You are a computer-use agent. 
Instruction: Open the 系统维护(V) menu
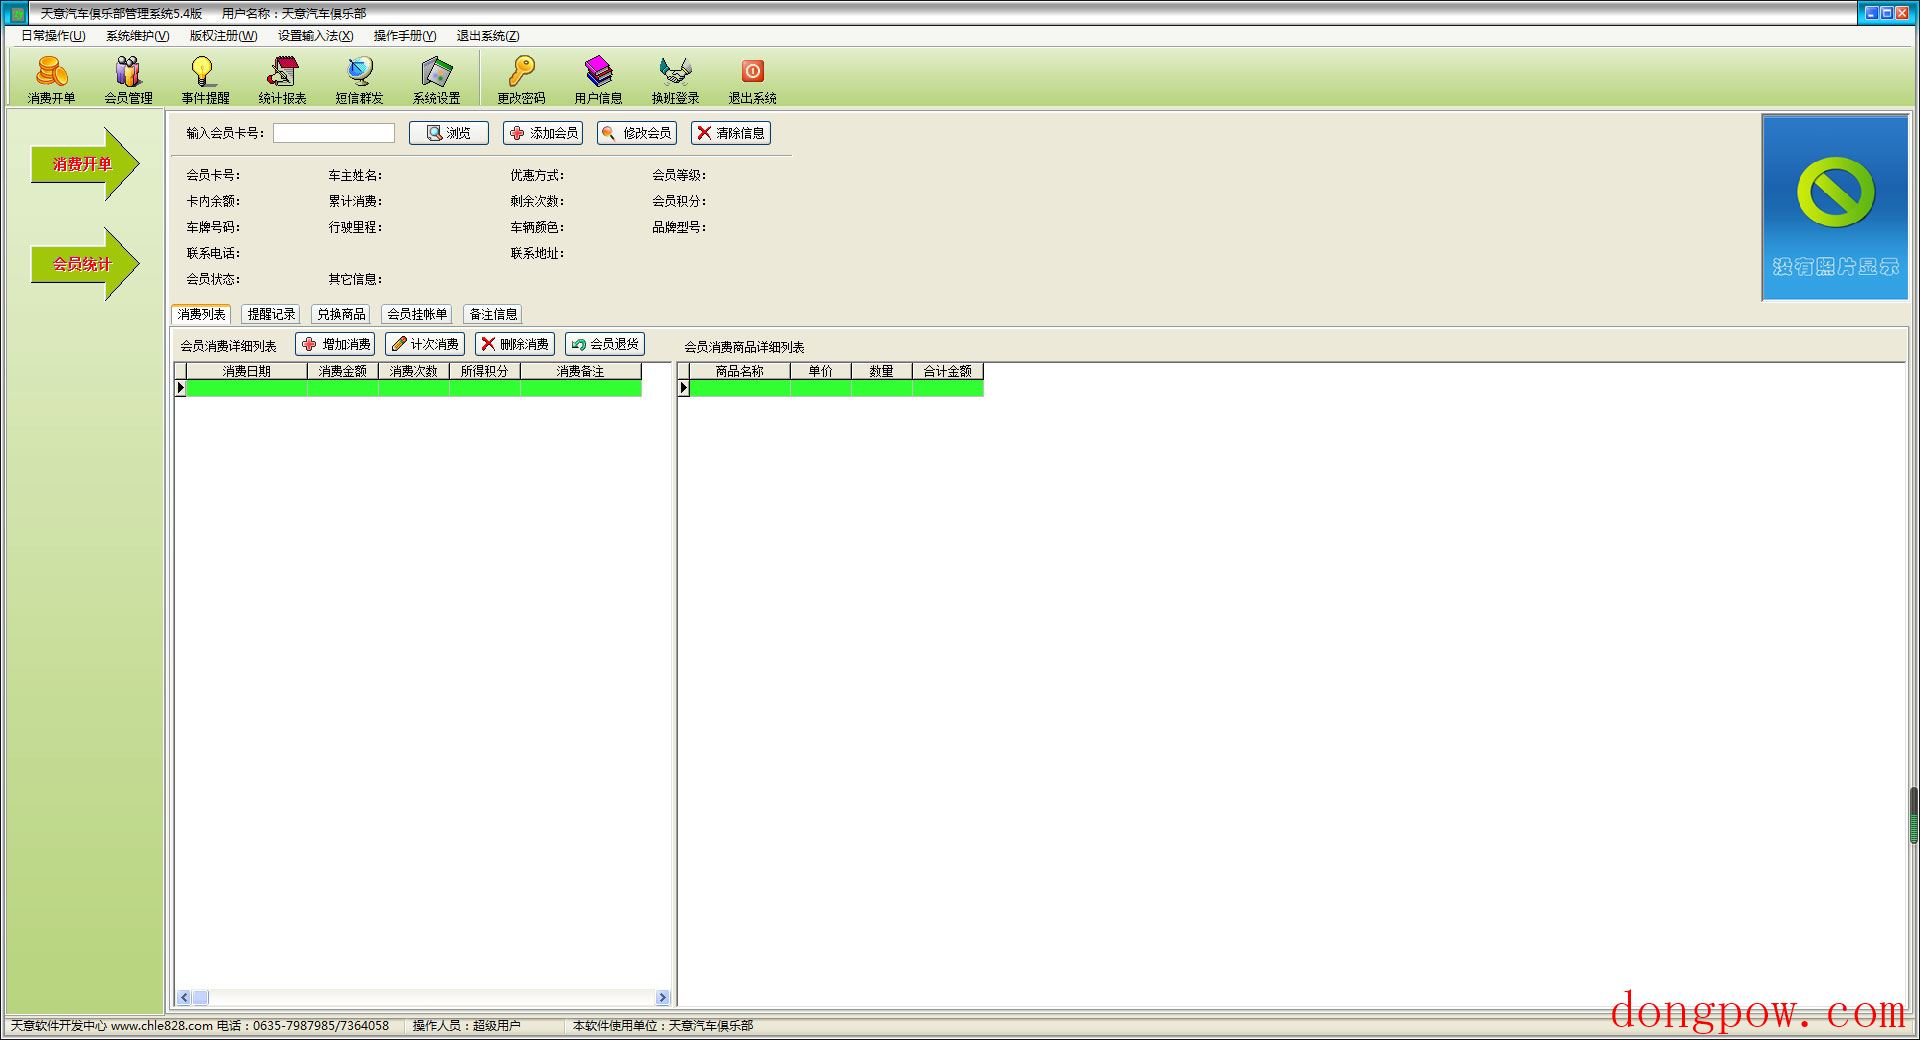tap(137, 36)
